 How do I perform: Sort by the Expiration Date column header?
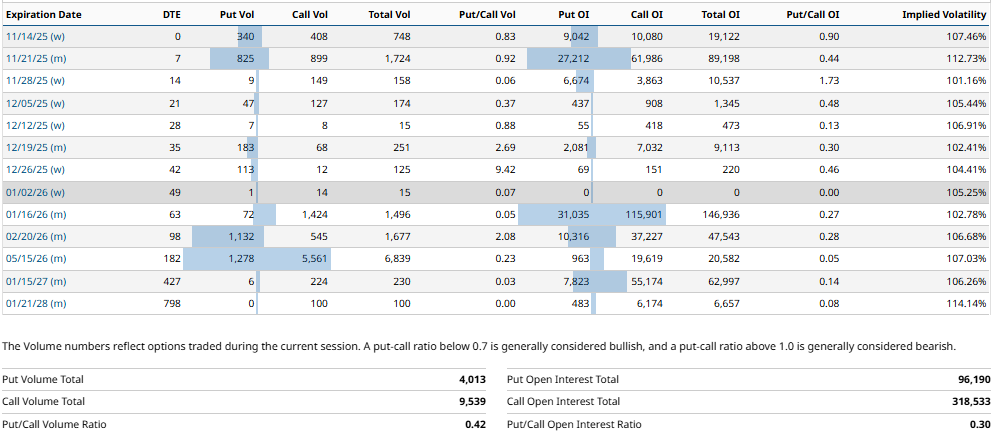click(44, 15)
